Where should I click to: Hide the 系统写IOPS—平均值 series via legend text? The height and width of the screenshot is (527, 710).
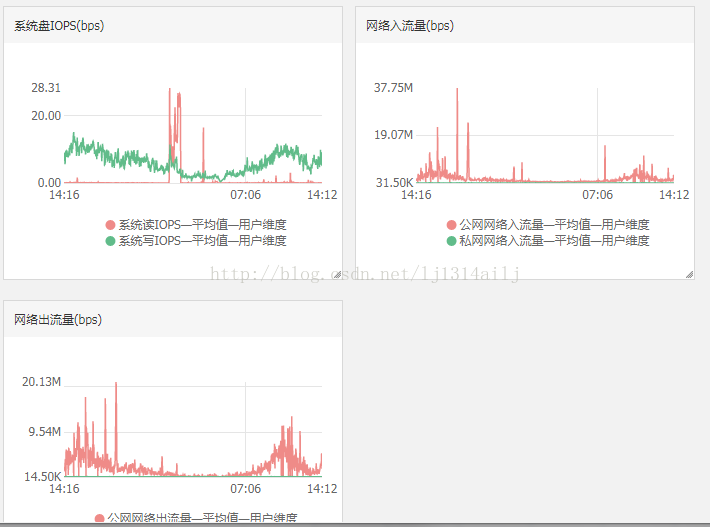[x=202, y=241]
